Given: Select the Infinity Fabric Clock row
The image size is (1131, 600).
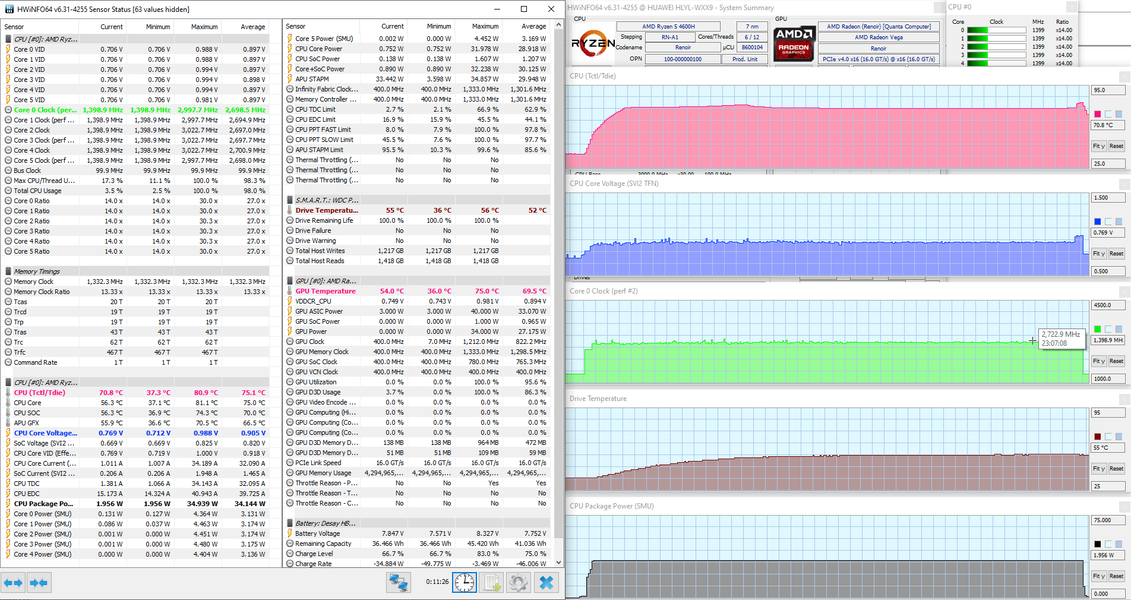Looking at the screenshot, I should 418,89.
